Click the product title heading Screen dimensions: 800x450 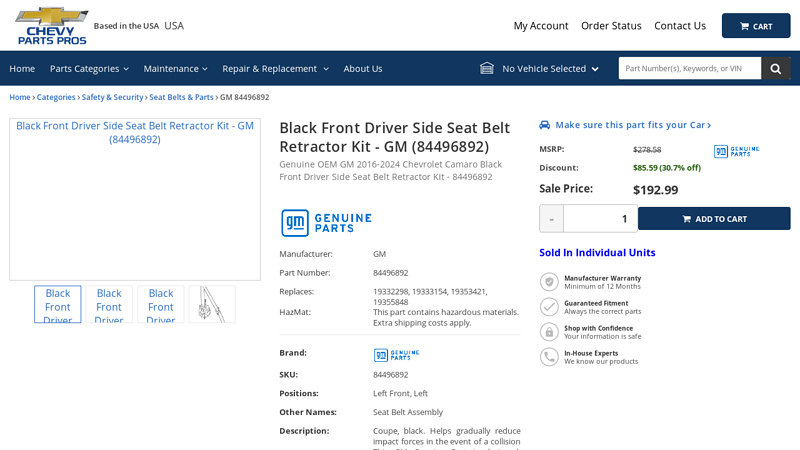pyautogui.click(x=395, y=137)
